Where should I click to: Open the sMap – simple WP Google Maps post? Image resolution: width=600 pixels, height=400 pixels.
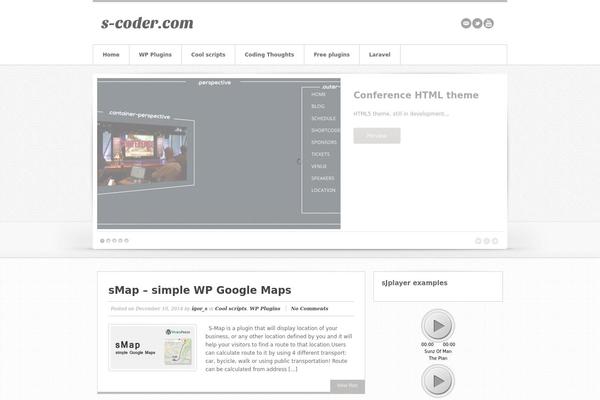tap(200, 290)
